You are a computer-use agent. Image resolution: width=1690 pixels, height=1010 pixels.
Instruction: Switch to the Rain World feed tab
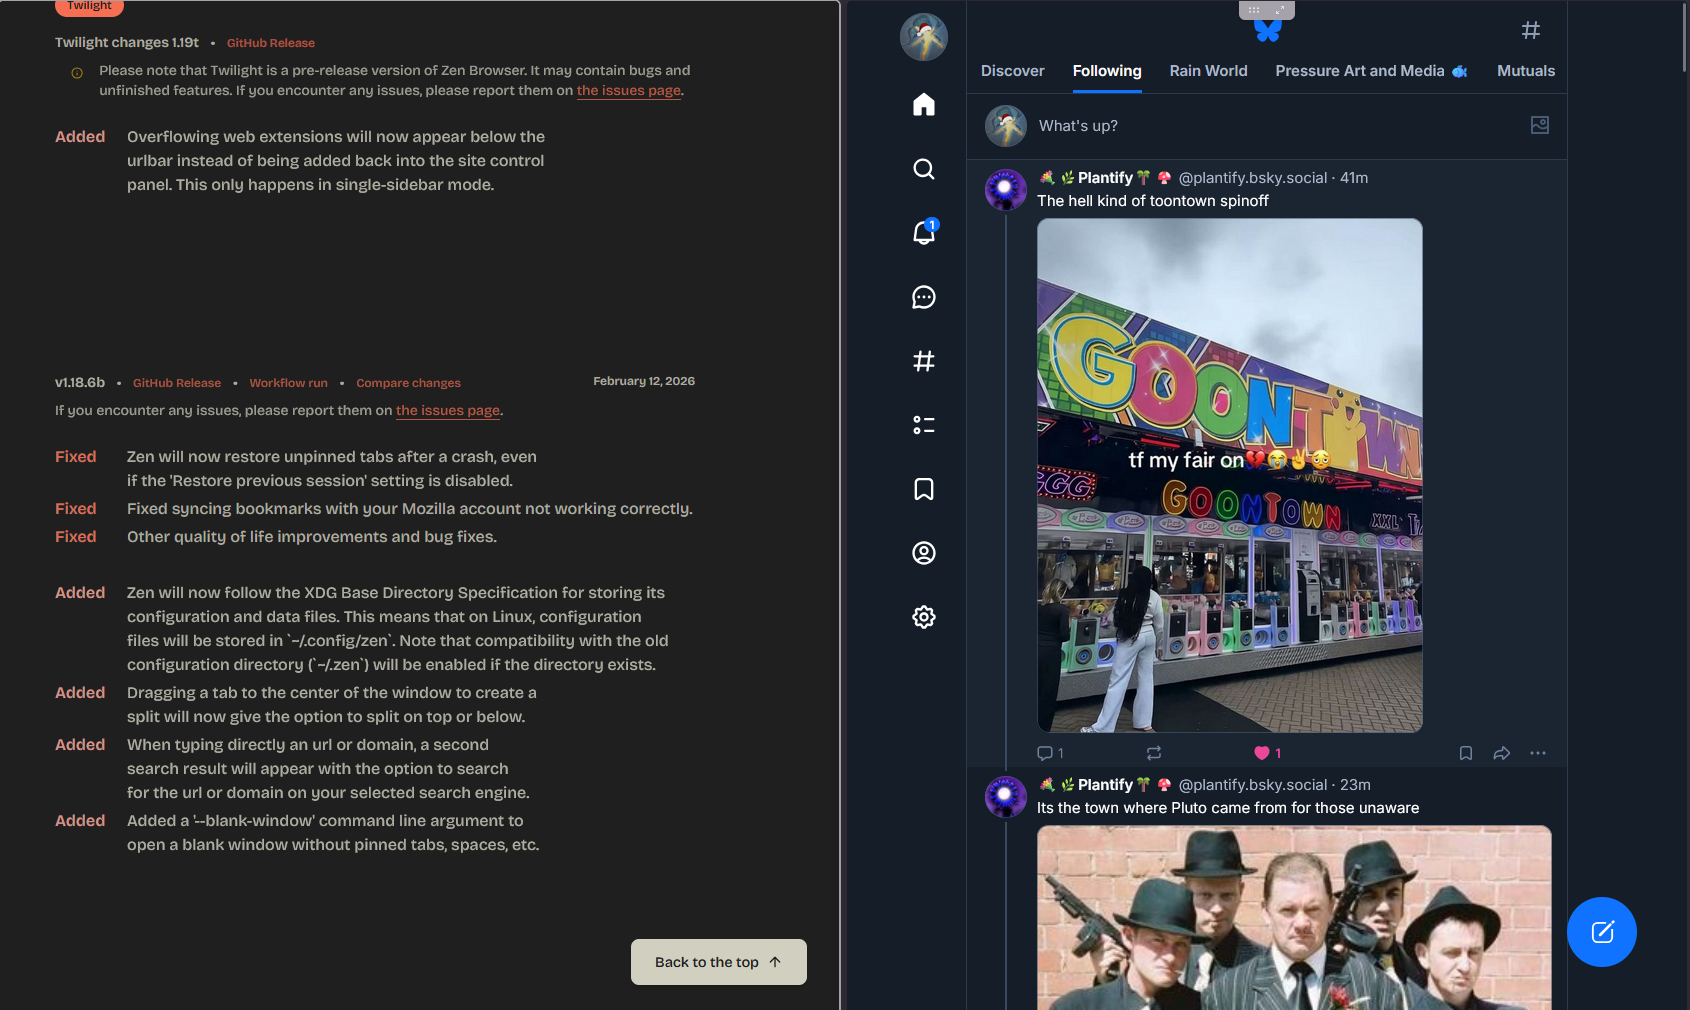pyautogui.click(x=1208, y=71)
